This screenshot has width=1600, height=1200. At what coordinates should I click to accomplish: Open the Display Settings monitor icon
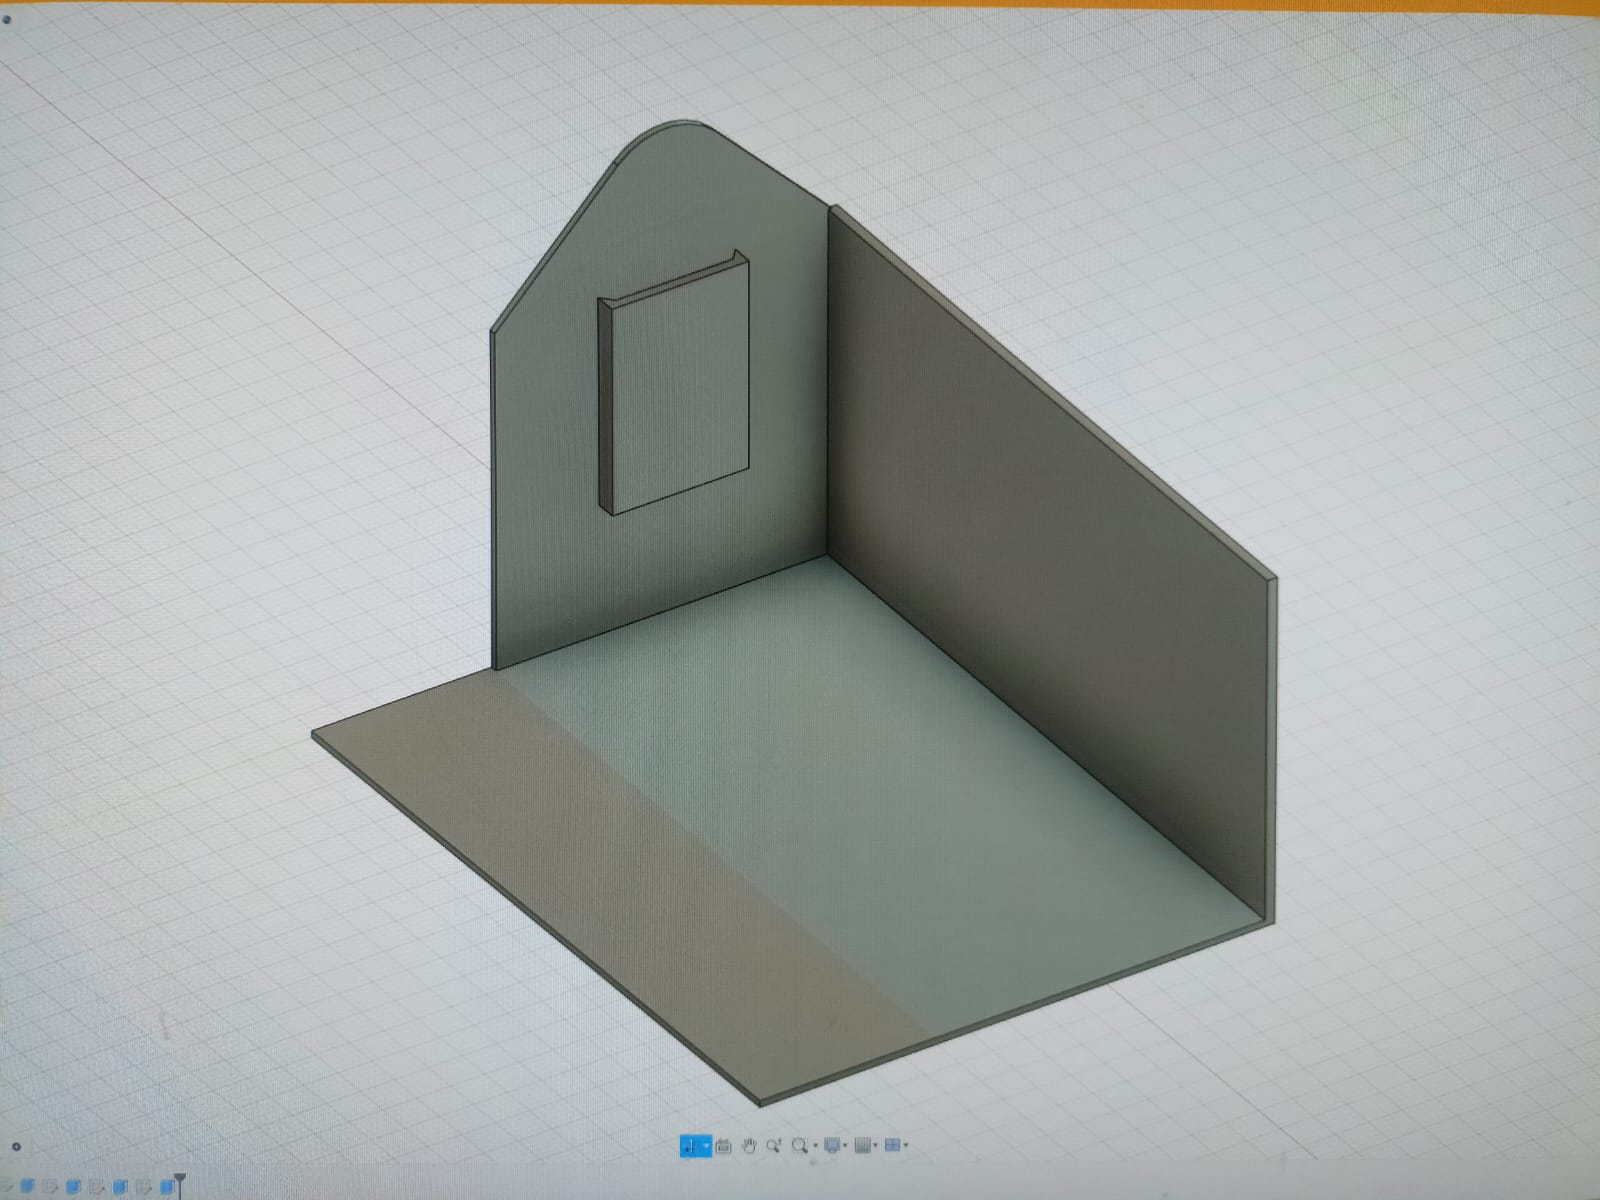tap(832, 1146)
